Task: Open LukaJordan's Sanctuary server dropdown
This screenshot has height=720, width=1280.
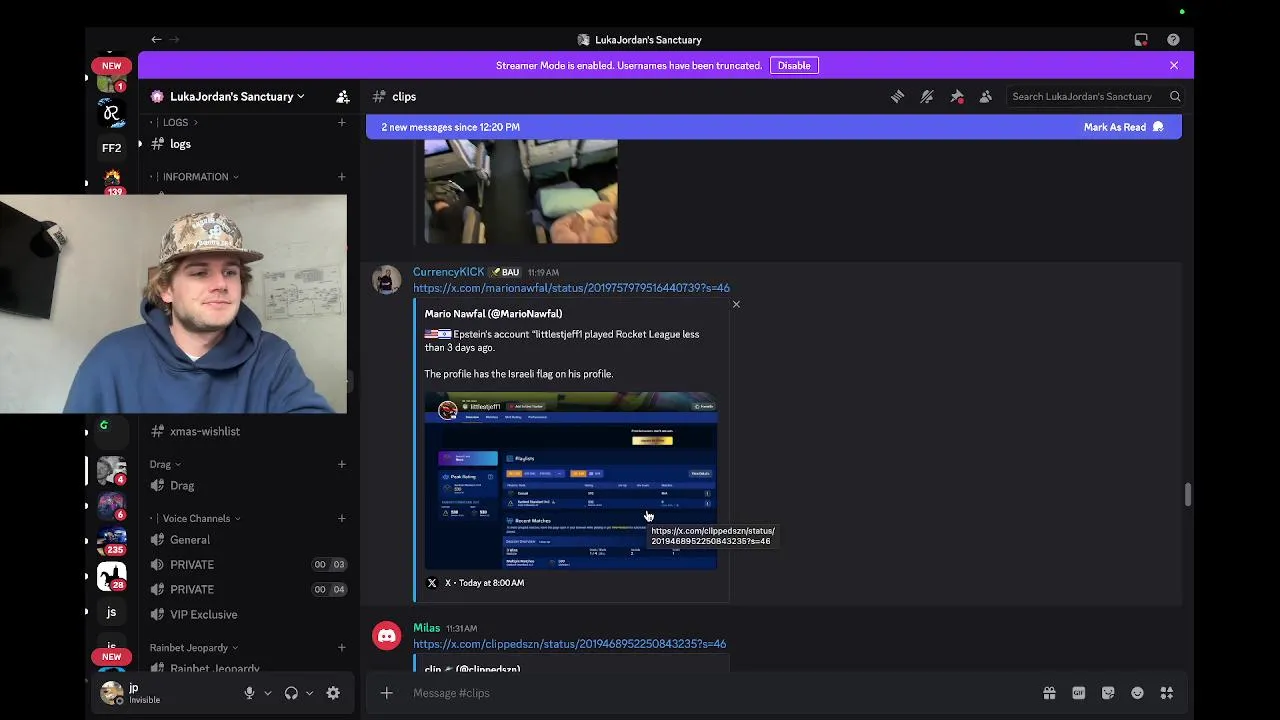Action: pyautogui.click(x=237, y=97)
